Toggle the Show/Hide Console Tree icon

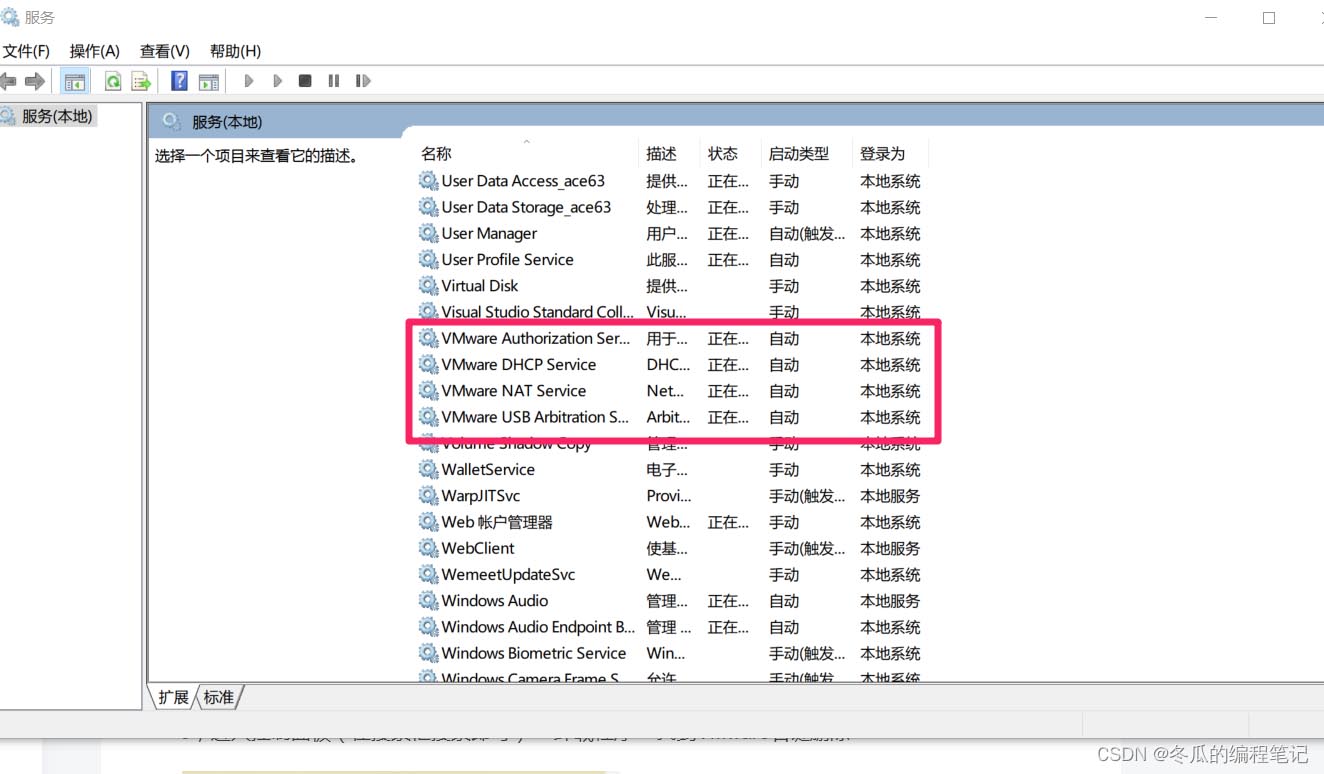coord(75,81)
